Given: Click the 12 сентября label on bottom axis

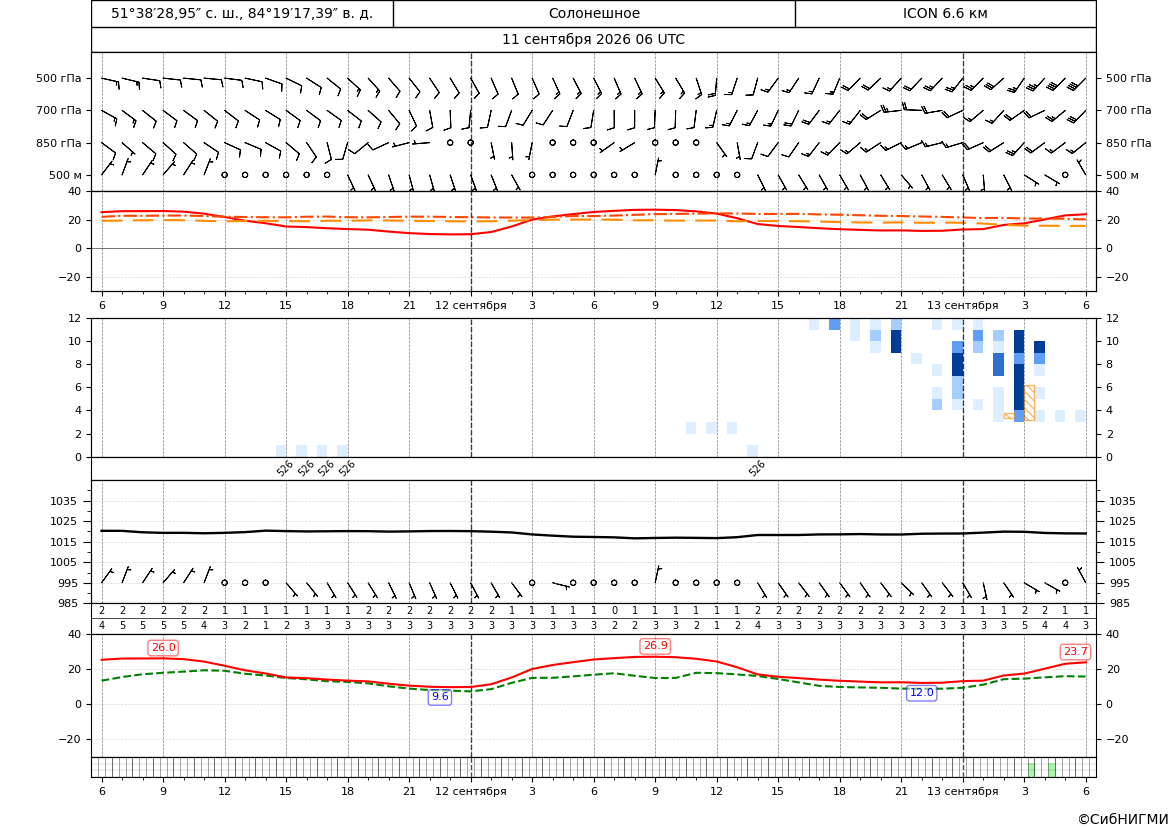Looking at the screenshot, I should click(470, 791).
